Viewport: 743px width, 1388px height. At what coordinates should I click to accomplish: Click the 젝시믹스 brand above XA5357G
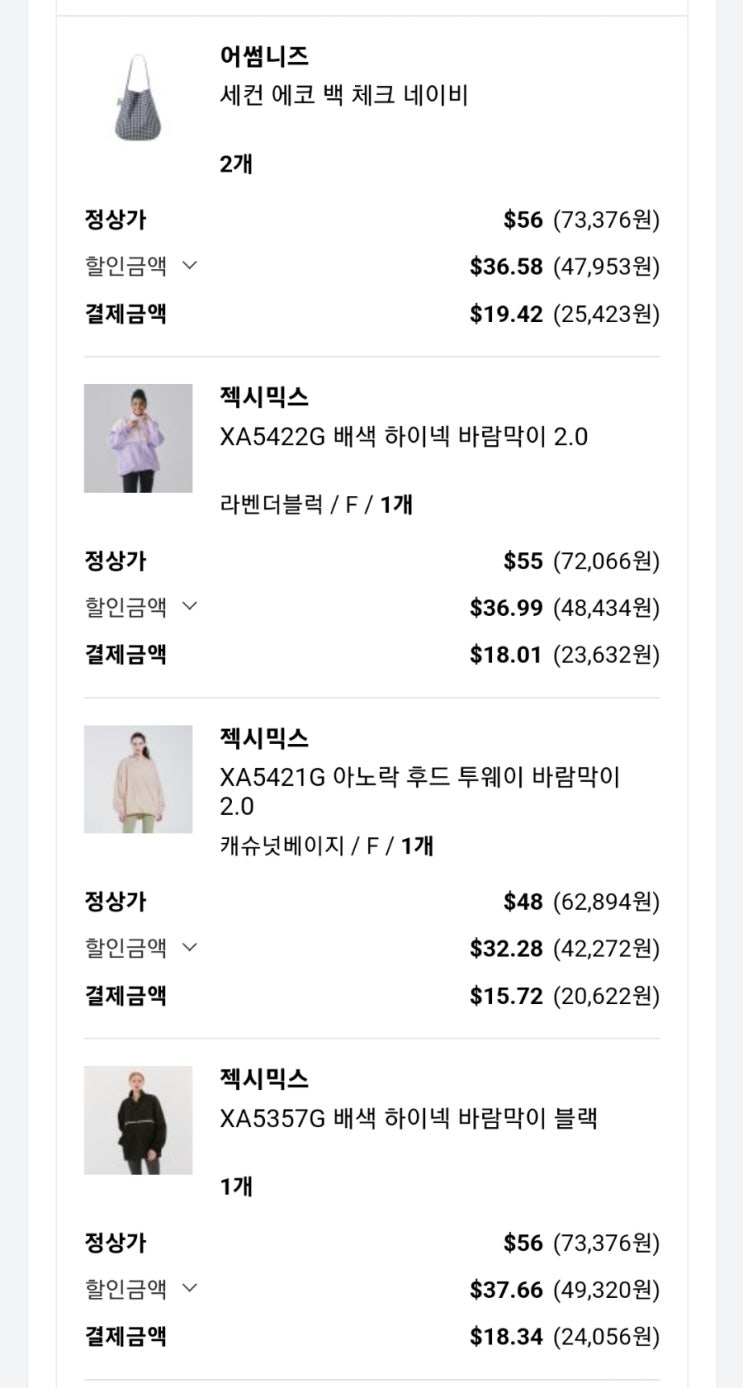pos(264,1079)
